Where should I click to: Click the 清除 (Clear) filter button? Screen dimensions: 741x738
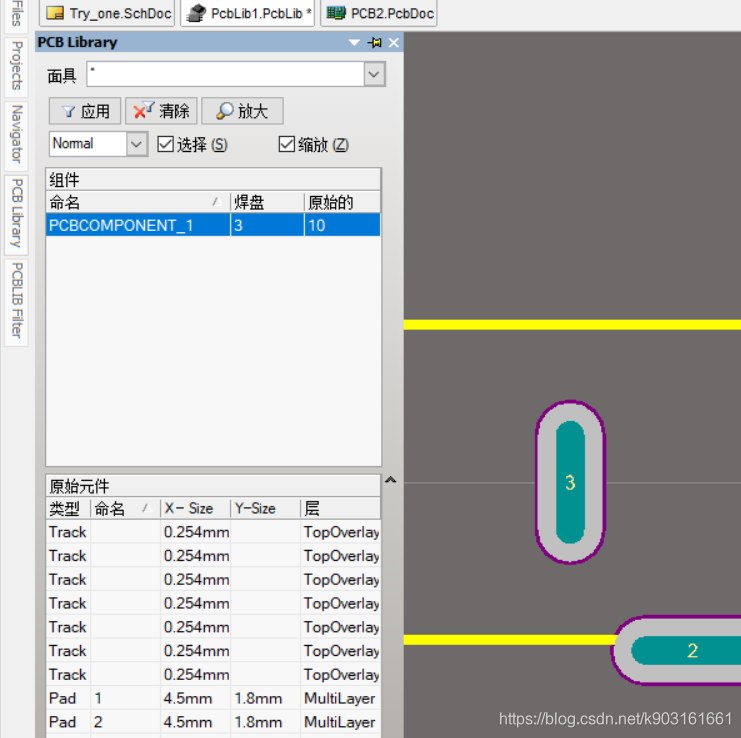pyautogui.click(x=161, y=111)
